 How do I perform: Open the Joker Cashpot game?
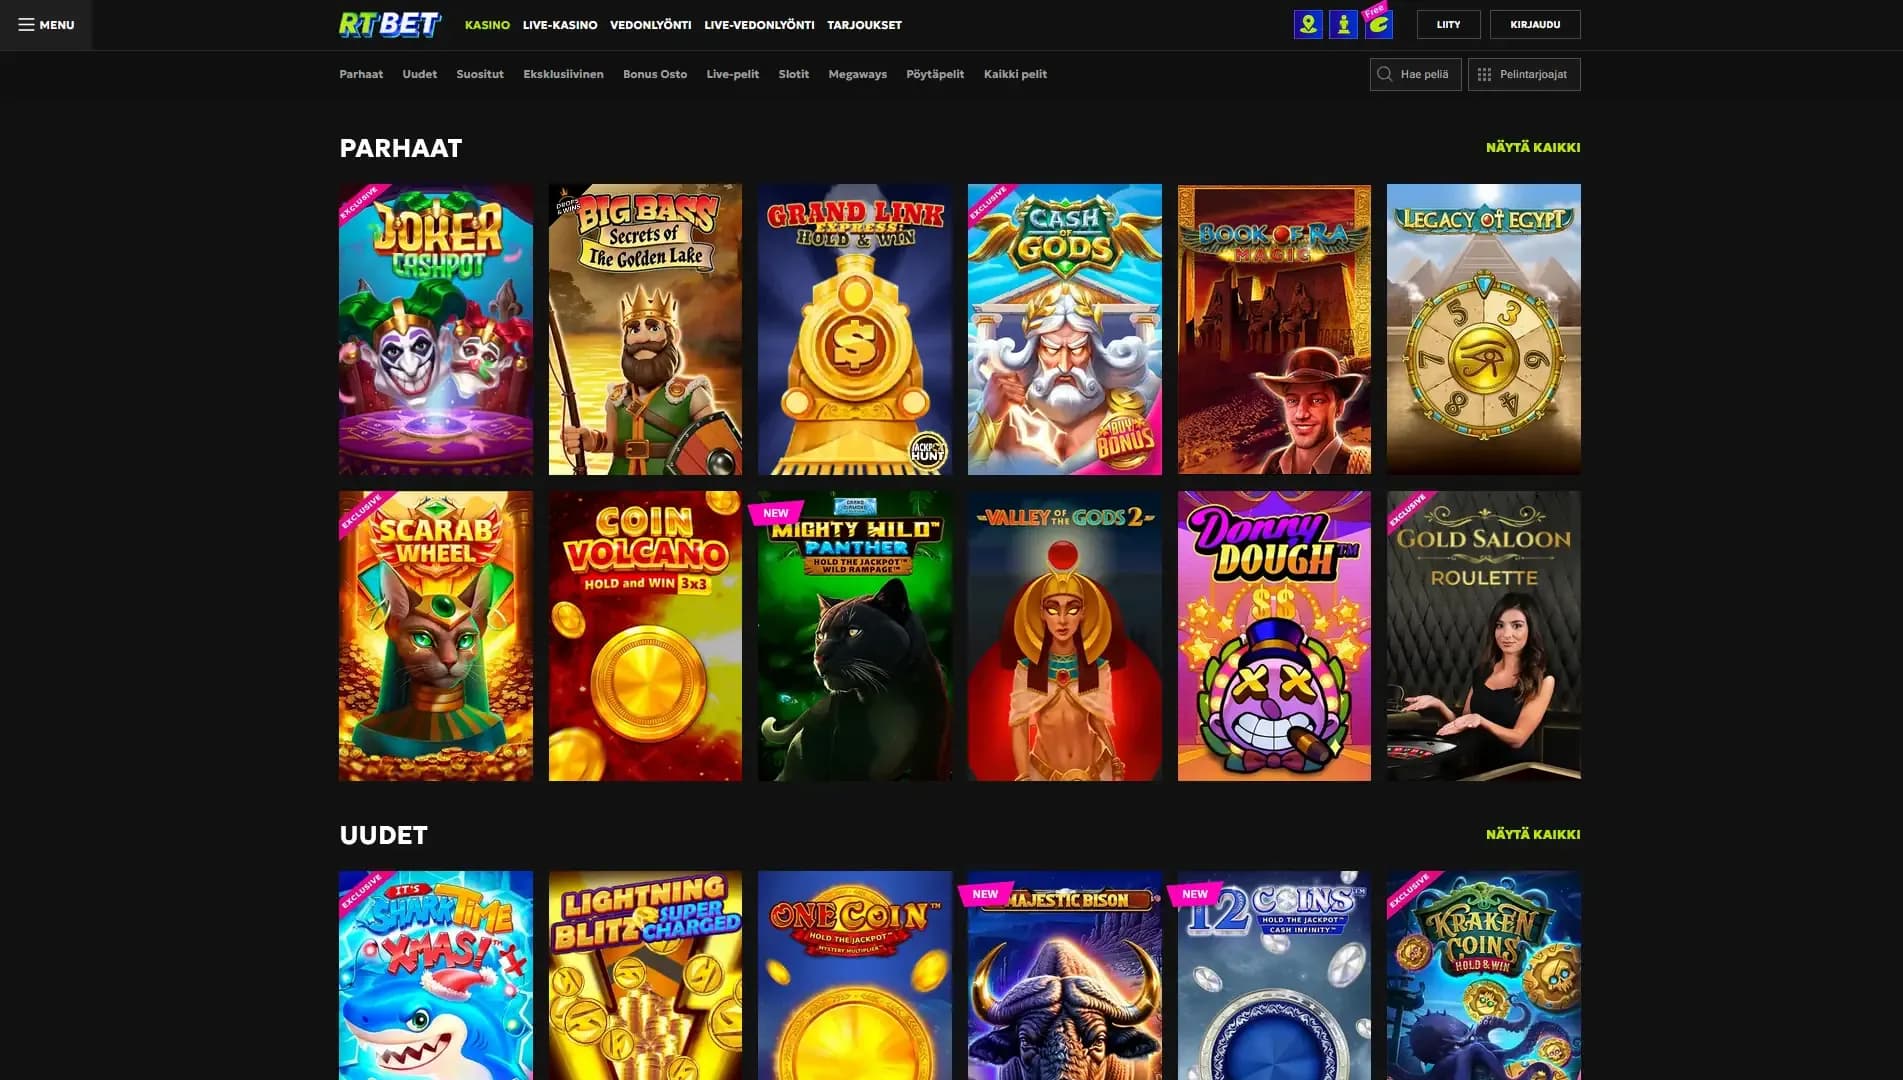[436, 329]
